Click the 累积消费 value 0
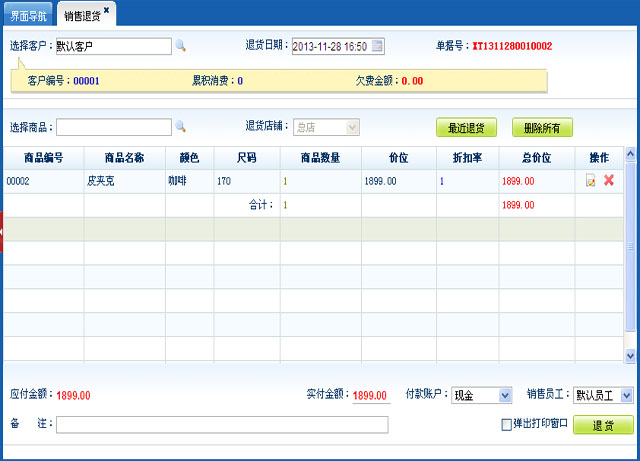The height and width of the screenshot is (461, 640). coord(240,81)
